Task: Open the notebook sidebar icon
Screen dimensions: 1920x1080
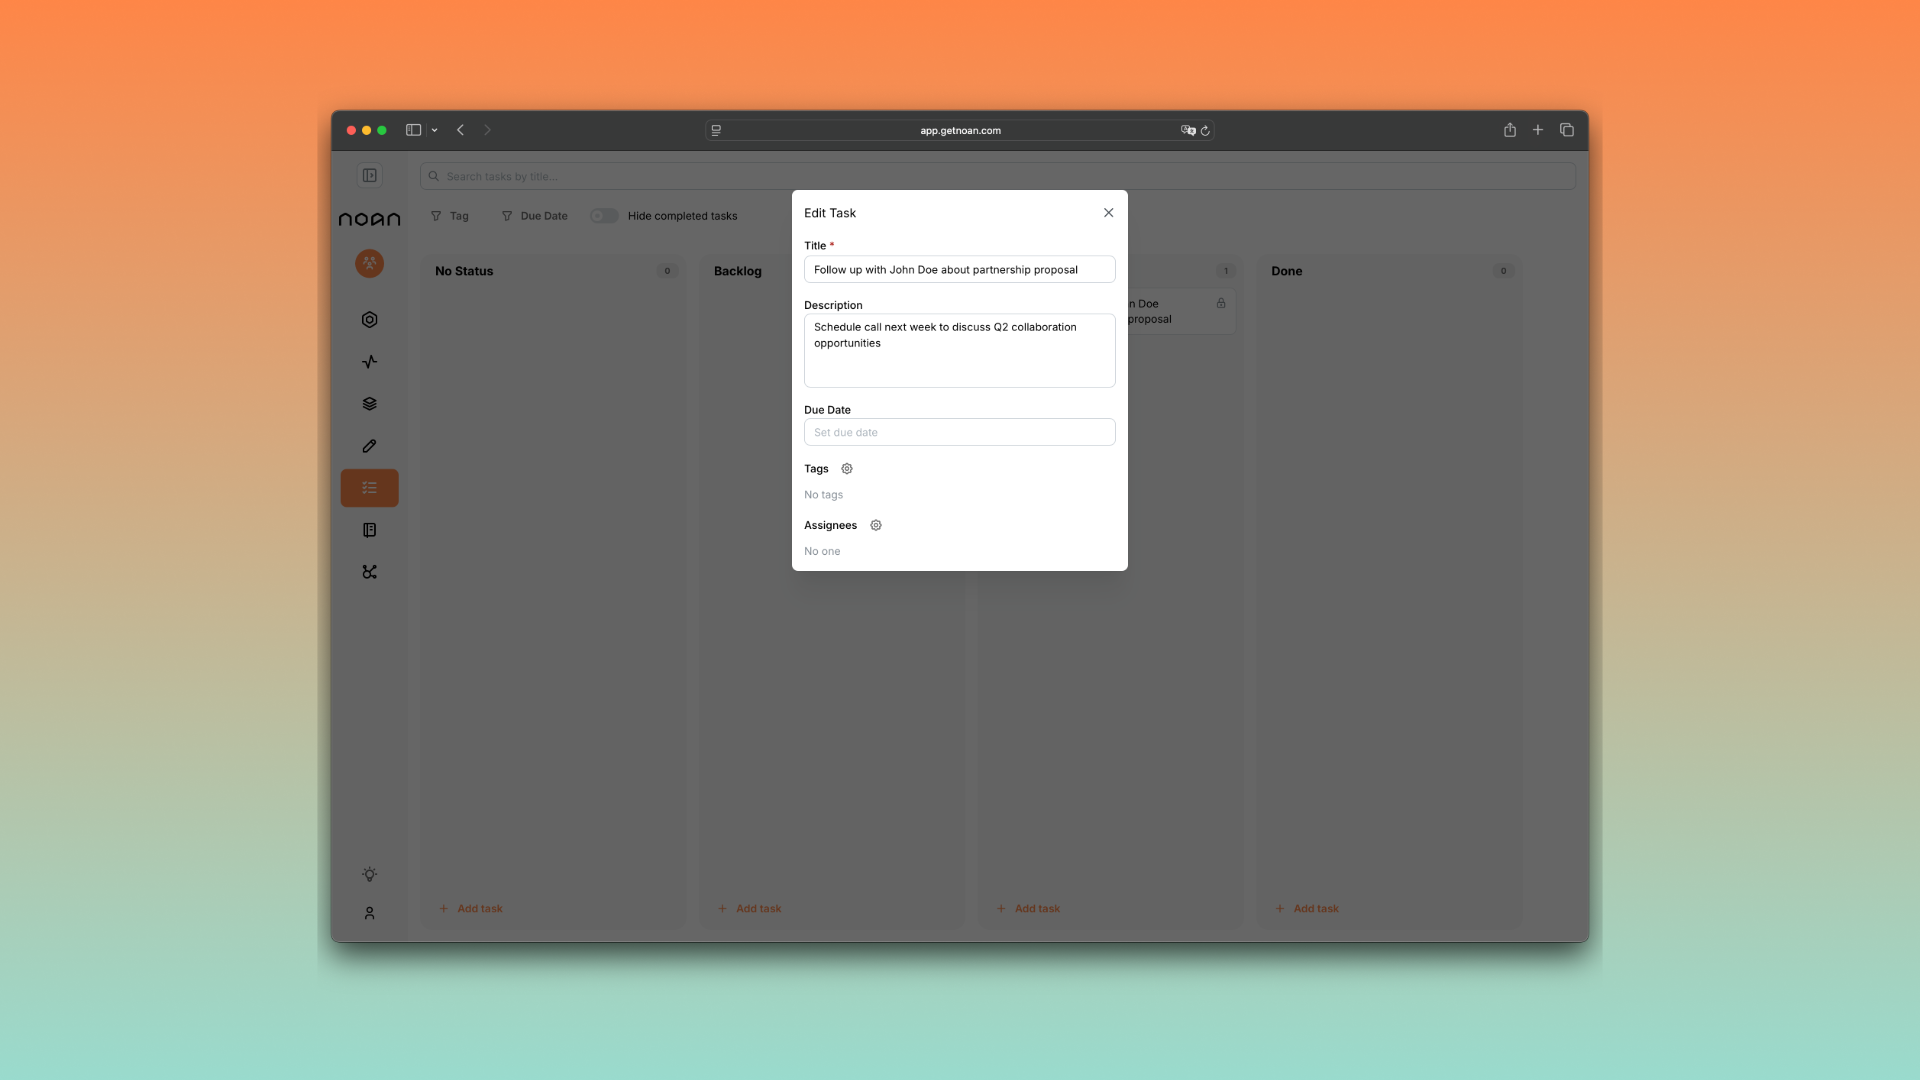Action: point(369,530)
